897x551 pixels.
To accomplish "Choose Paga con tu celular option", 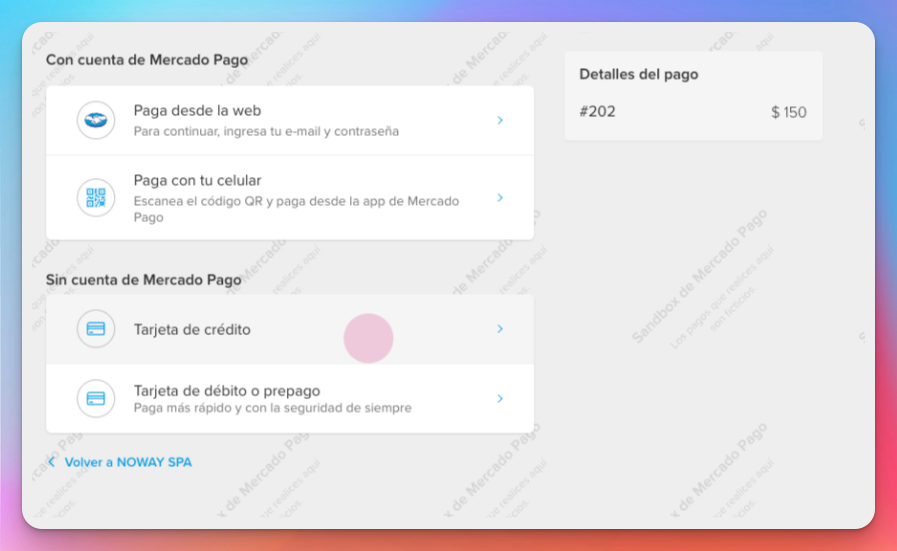I will (x=290, y=197).
